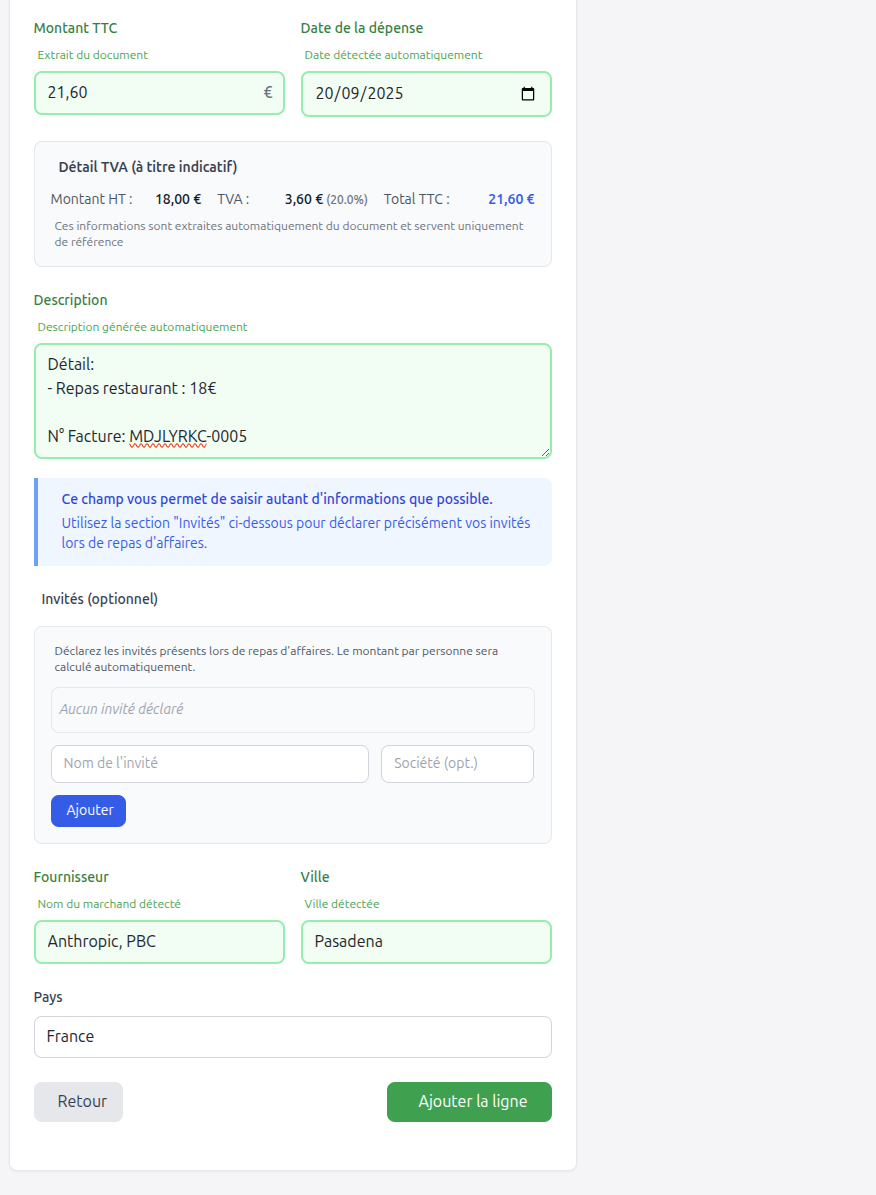Image resolution: width=876 pixels, height=1195 pixels.
Task: Click the underlined invoice number MDJLYRKC
Action: [167, 436]
